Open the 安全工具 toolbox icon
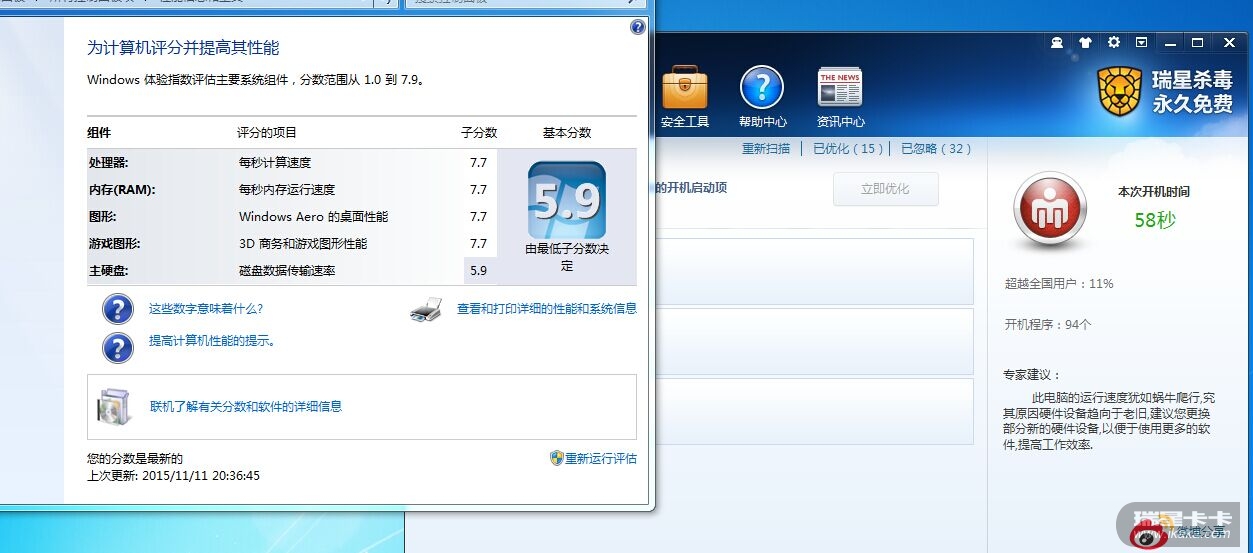Screen dimensions: 1253x553 pos(684,88)
